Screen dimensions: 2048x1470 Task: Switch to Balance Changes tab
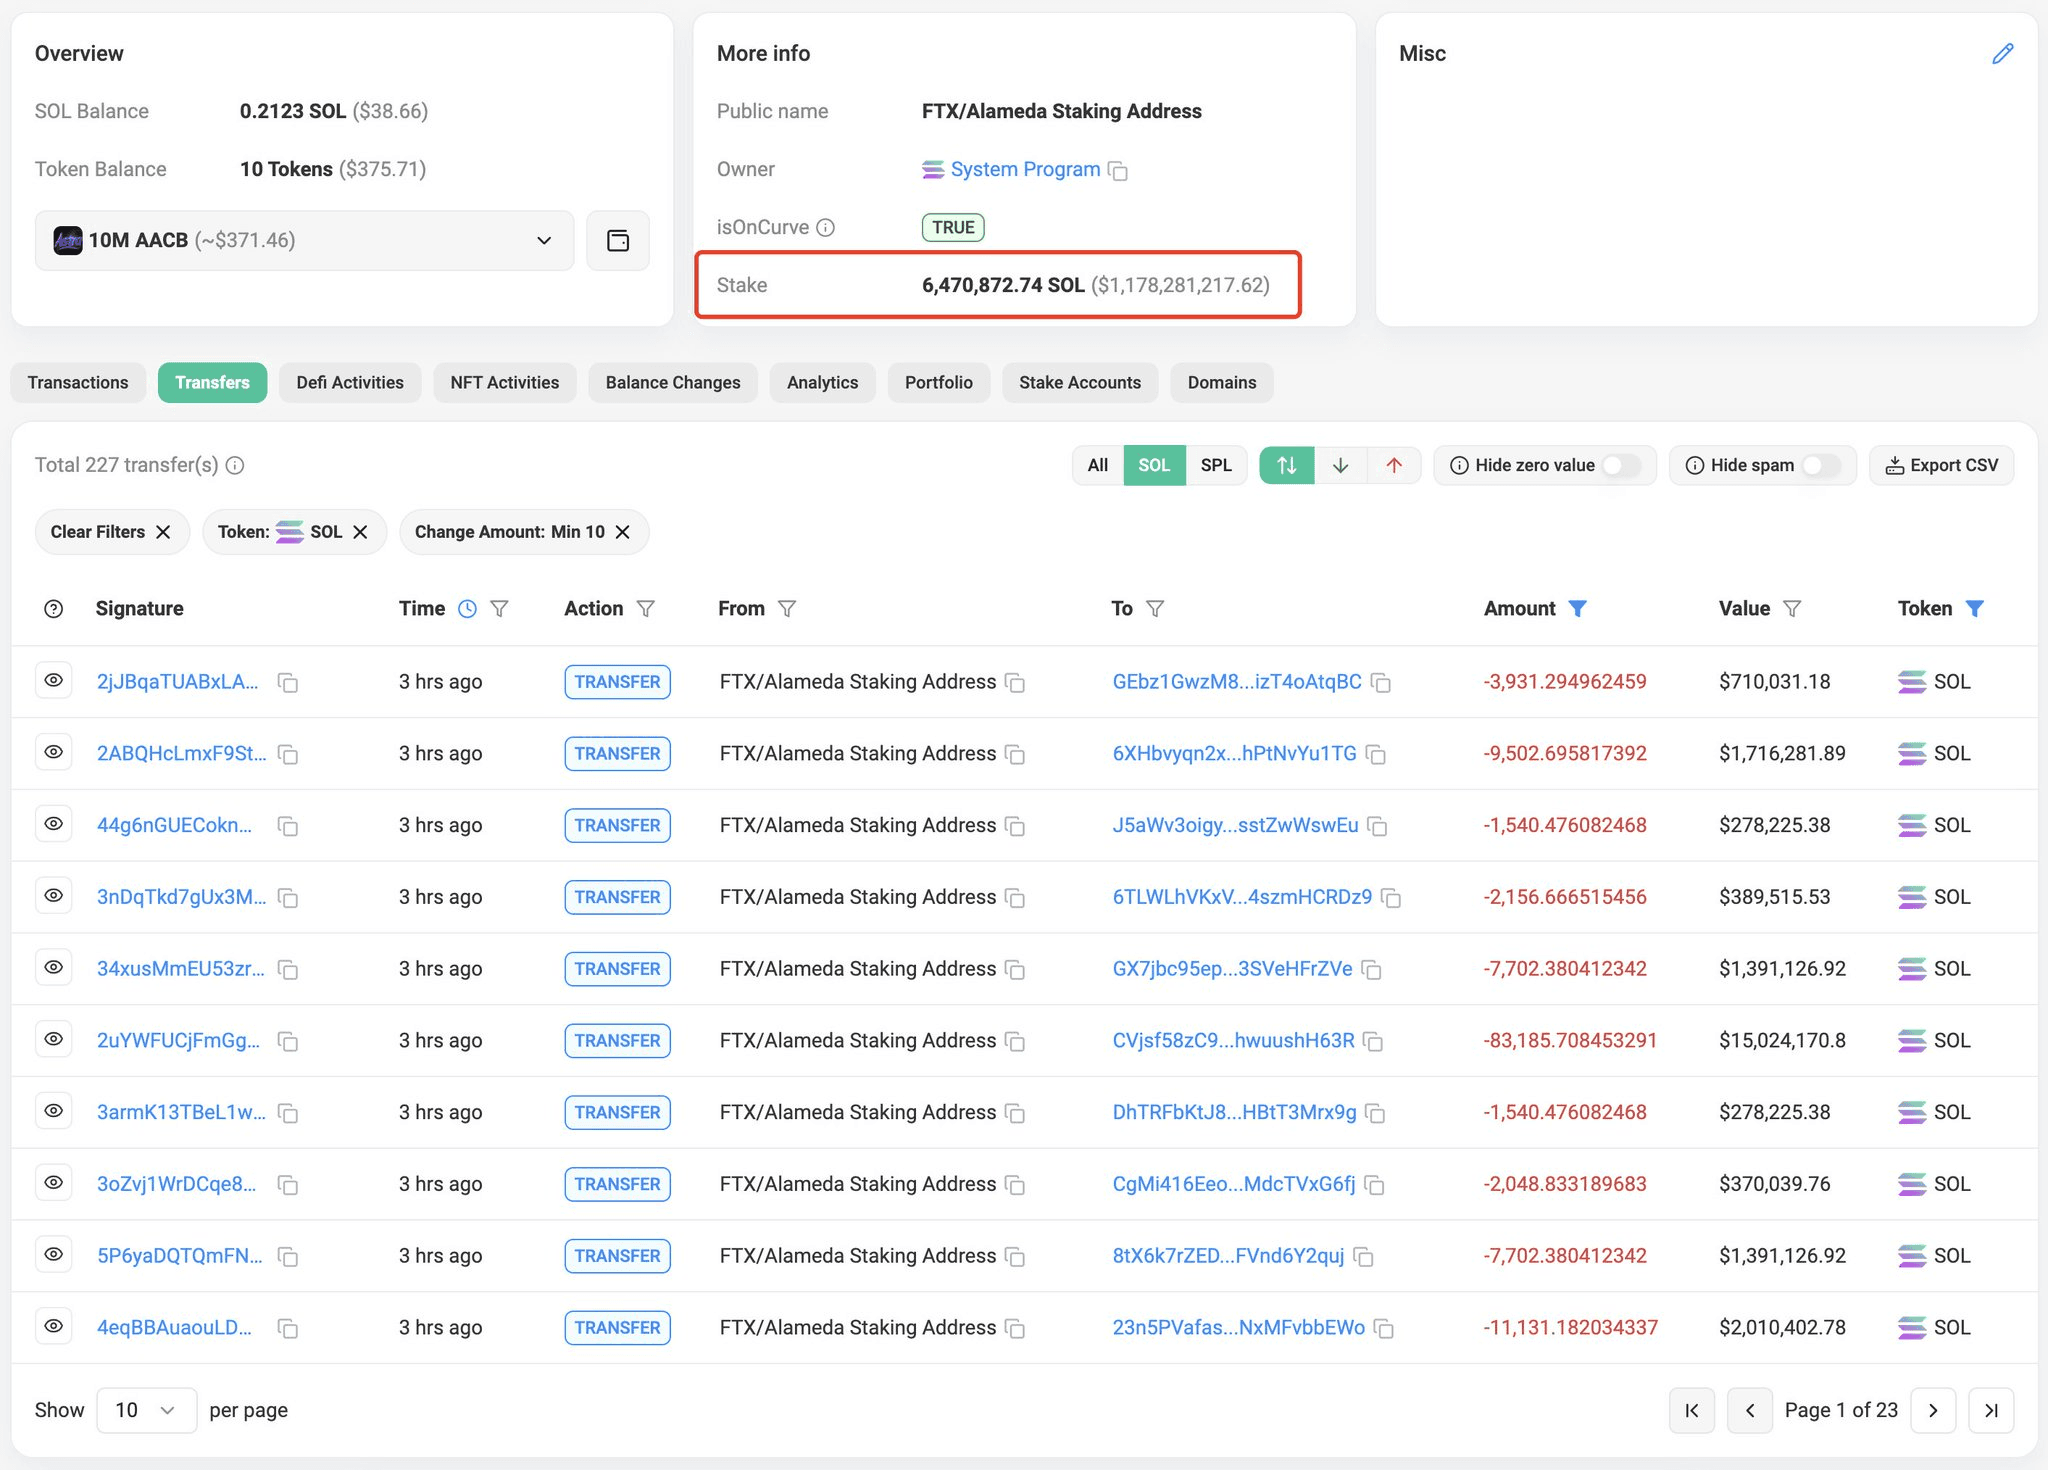point(673,383)
